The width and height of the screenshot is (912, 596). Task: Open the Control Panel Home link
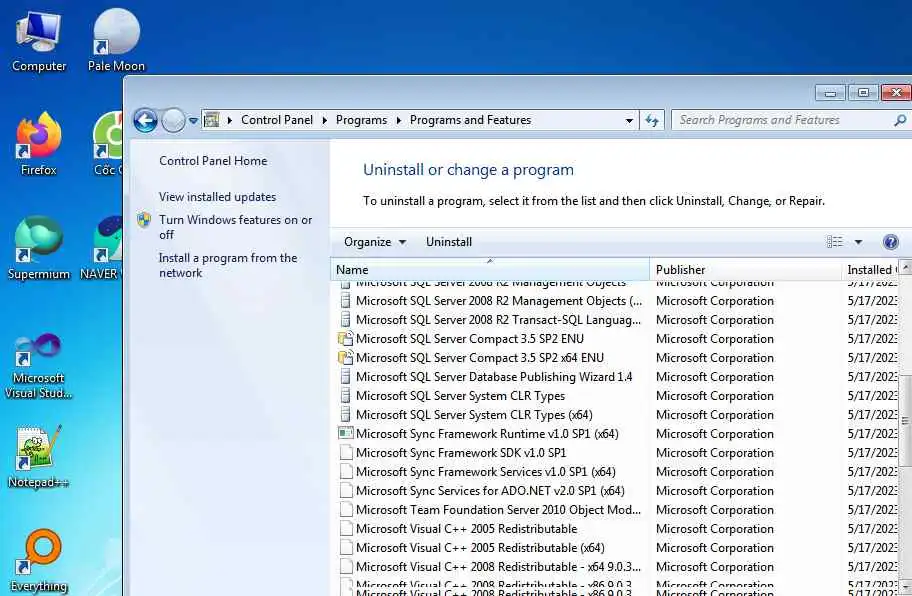(x=213, y=161)
